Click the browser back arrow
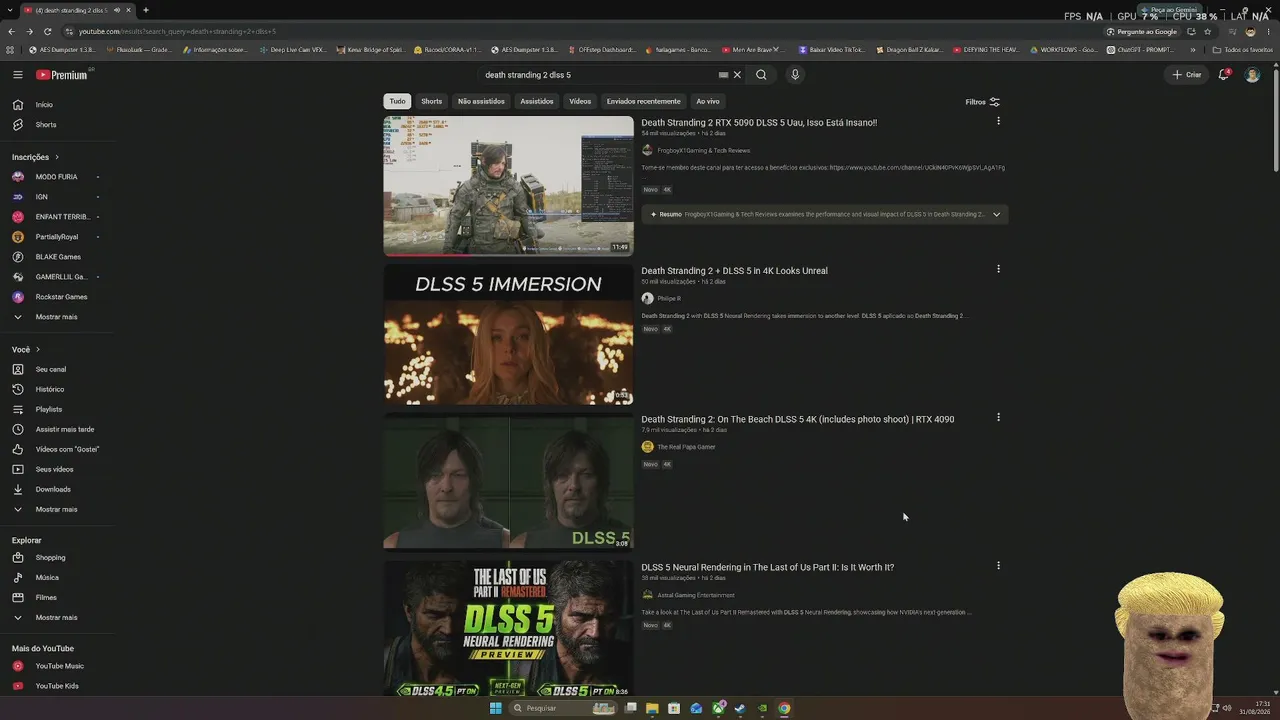 pos(11,31)
